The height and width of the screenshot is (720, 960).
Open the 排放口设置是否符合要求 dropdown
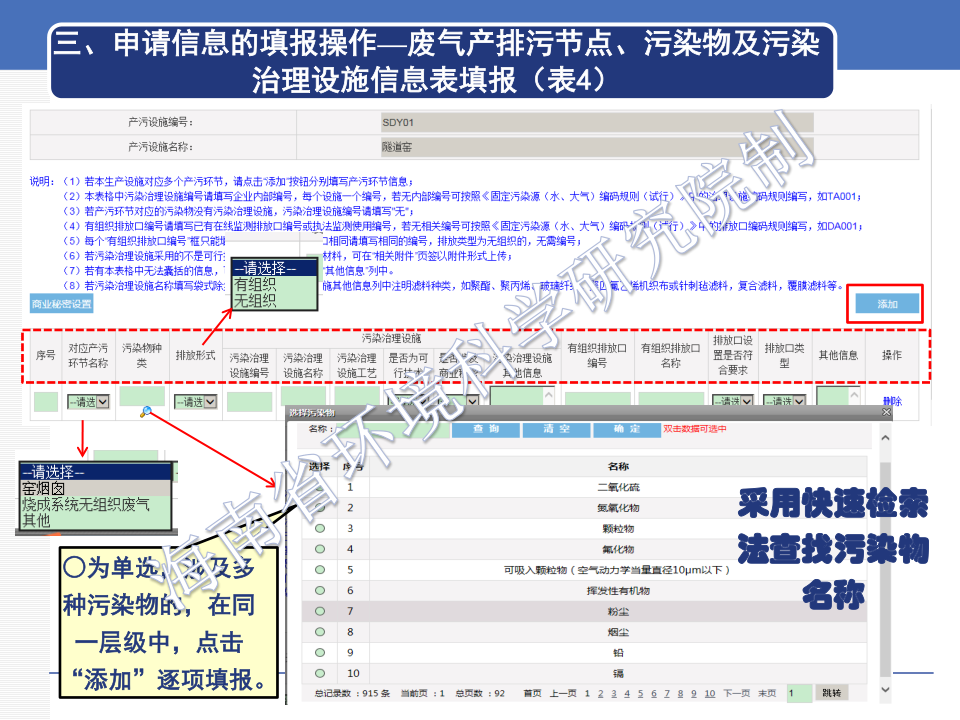(732, 401)
